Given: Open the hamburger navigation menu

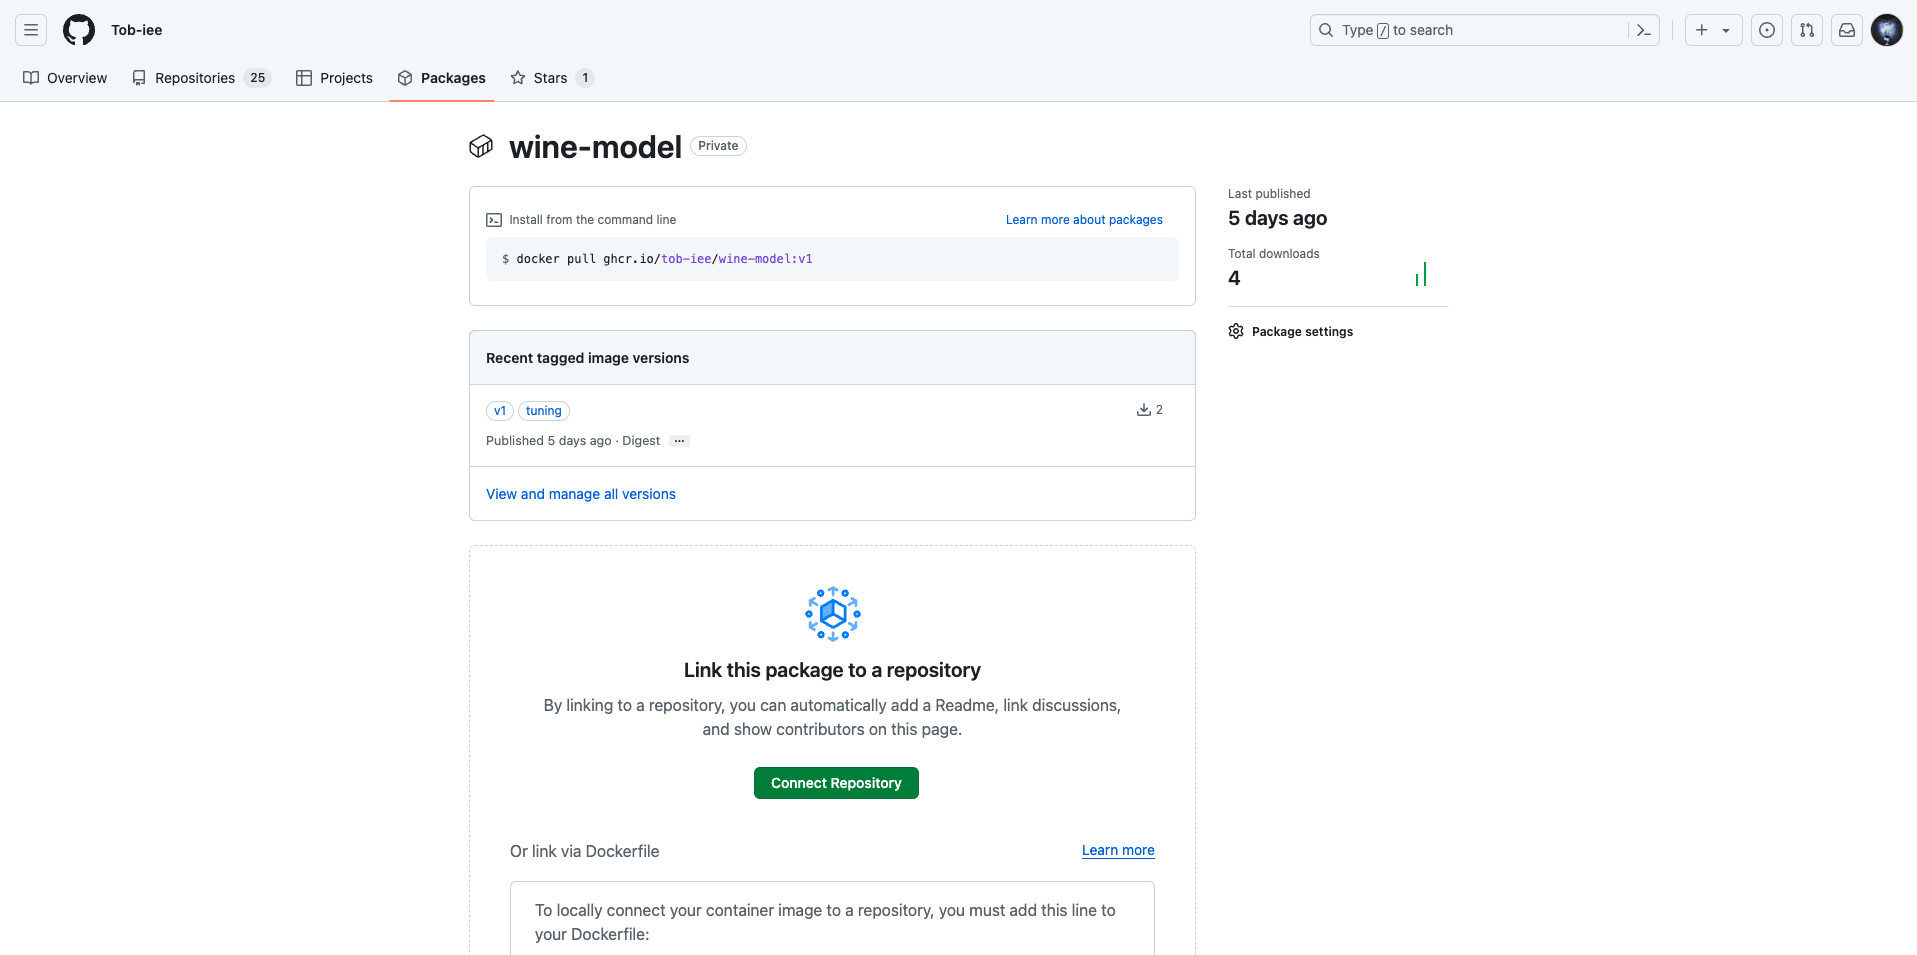Looking at the screenshot, I should coord(31,30).
